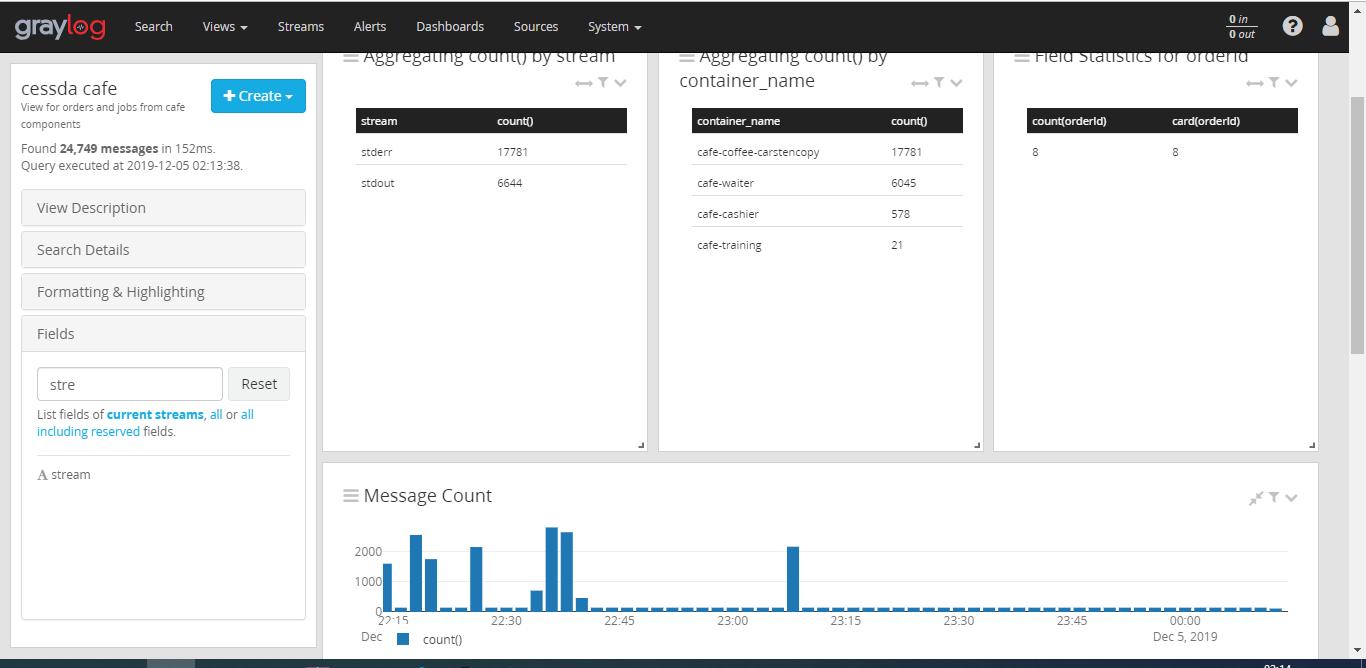Image resolution: width=1366 pixels, height=668 pixels.
Task: Reset the fields filter
Action: click(259, 384)
